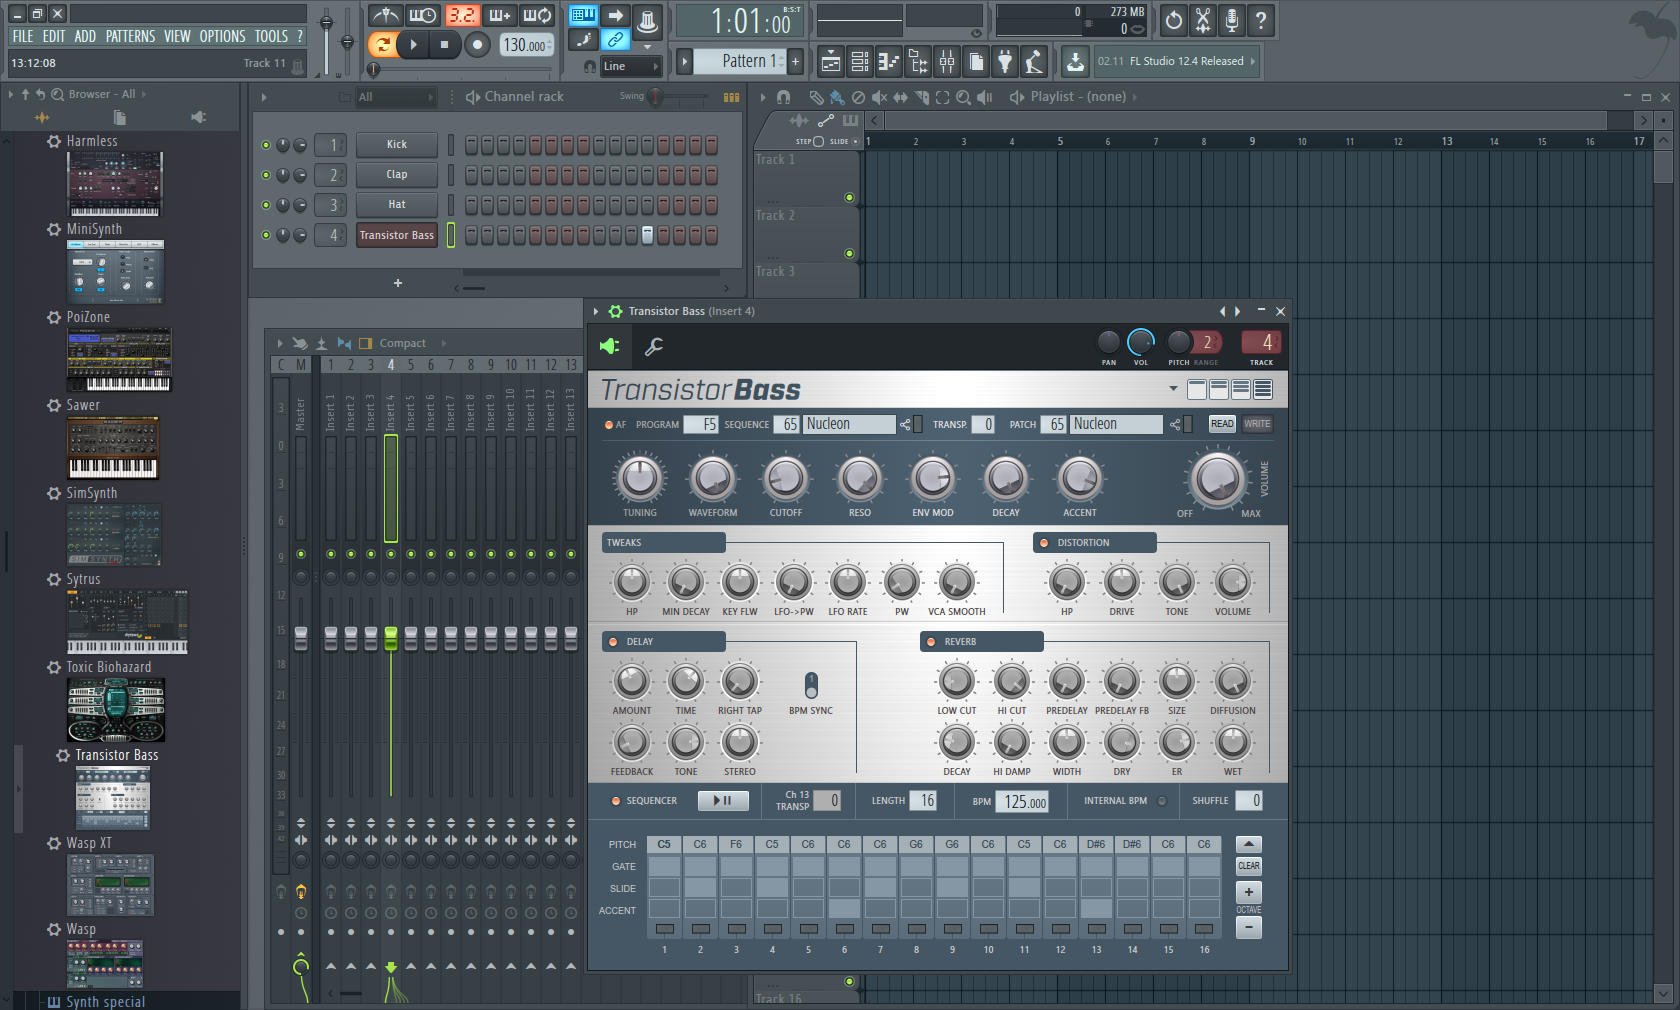This screenshot has width=1680, height=1010.
Task: Click the WRITE button in Transistor Bass
Action: [x=1257, y=424]
